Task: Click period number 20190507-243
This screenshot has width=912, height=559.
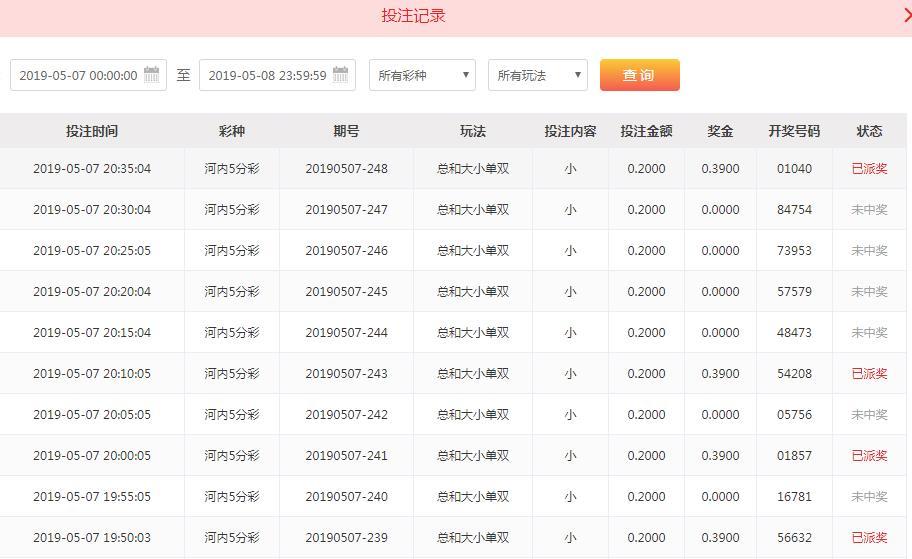Action: 346,374
